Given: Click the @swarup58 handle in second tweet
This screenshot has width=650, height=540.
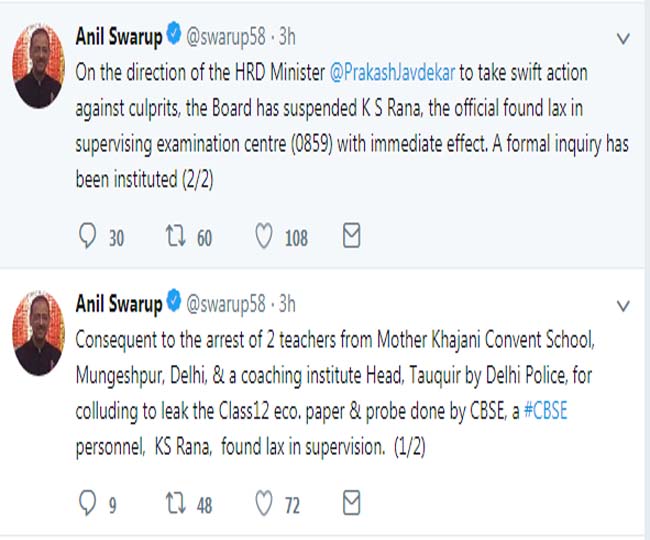Looking at the screenshot, I should click(x=228, y=305).
